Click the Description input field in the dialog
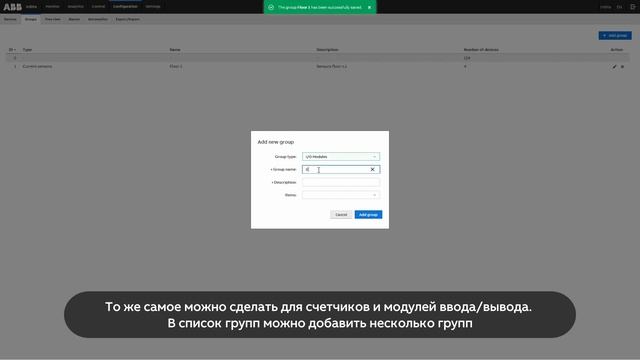The height and width of the screenshot is (360, 640). click(x=341, y=182)
